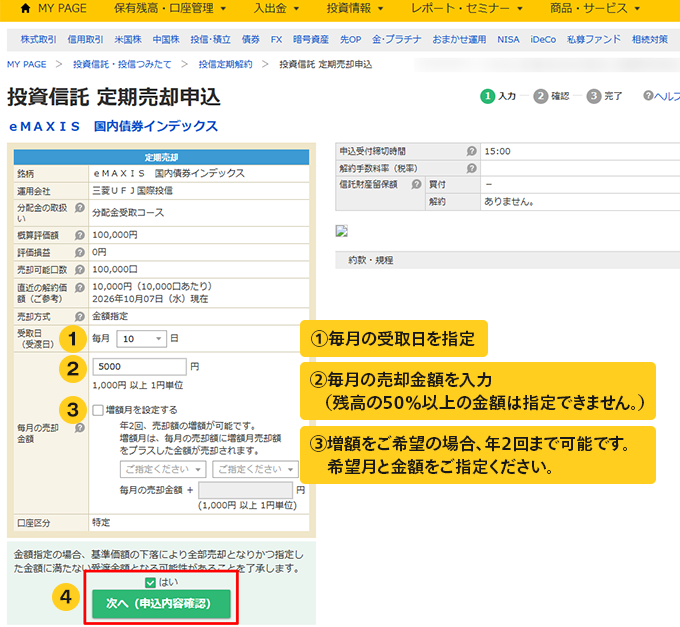680x627 pixels.
Task: Go to 投信・積立 in sub navigation
Action: point(210,39)
